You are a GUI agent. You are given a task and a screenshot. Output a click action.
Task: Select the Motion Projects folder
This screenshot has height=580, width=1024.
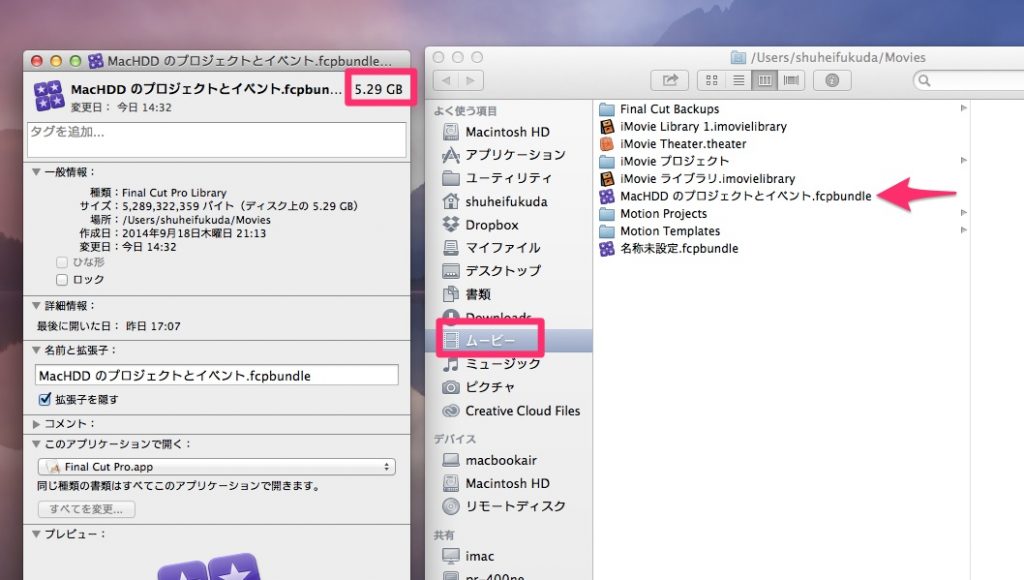point(653,214)
